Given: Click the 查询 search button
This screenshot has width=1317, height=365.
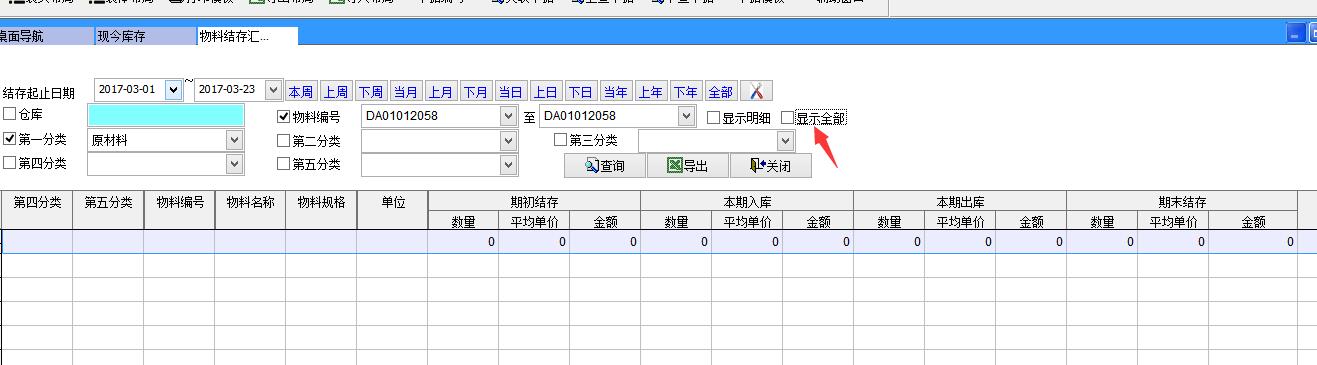Looking at the screenshot, I should 605,166.
